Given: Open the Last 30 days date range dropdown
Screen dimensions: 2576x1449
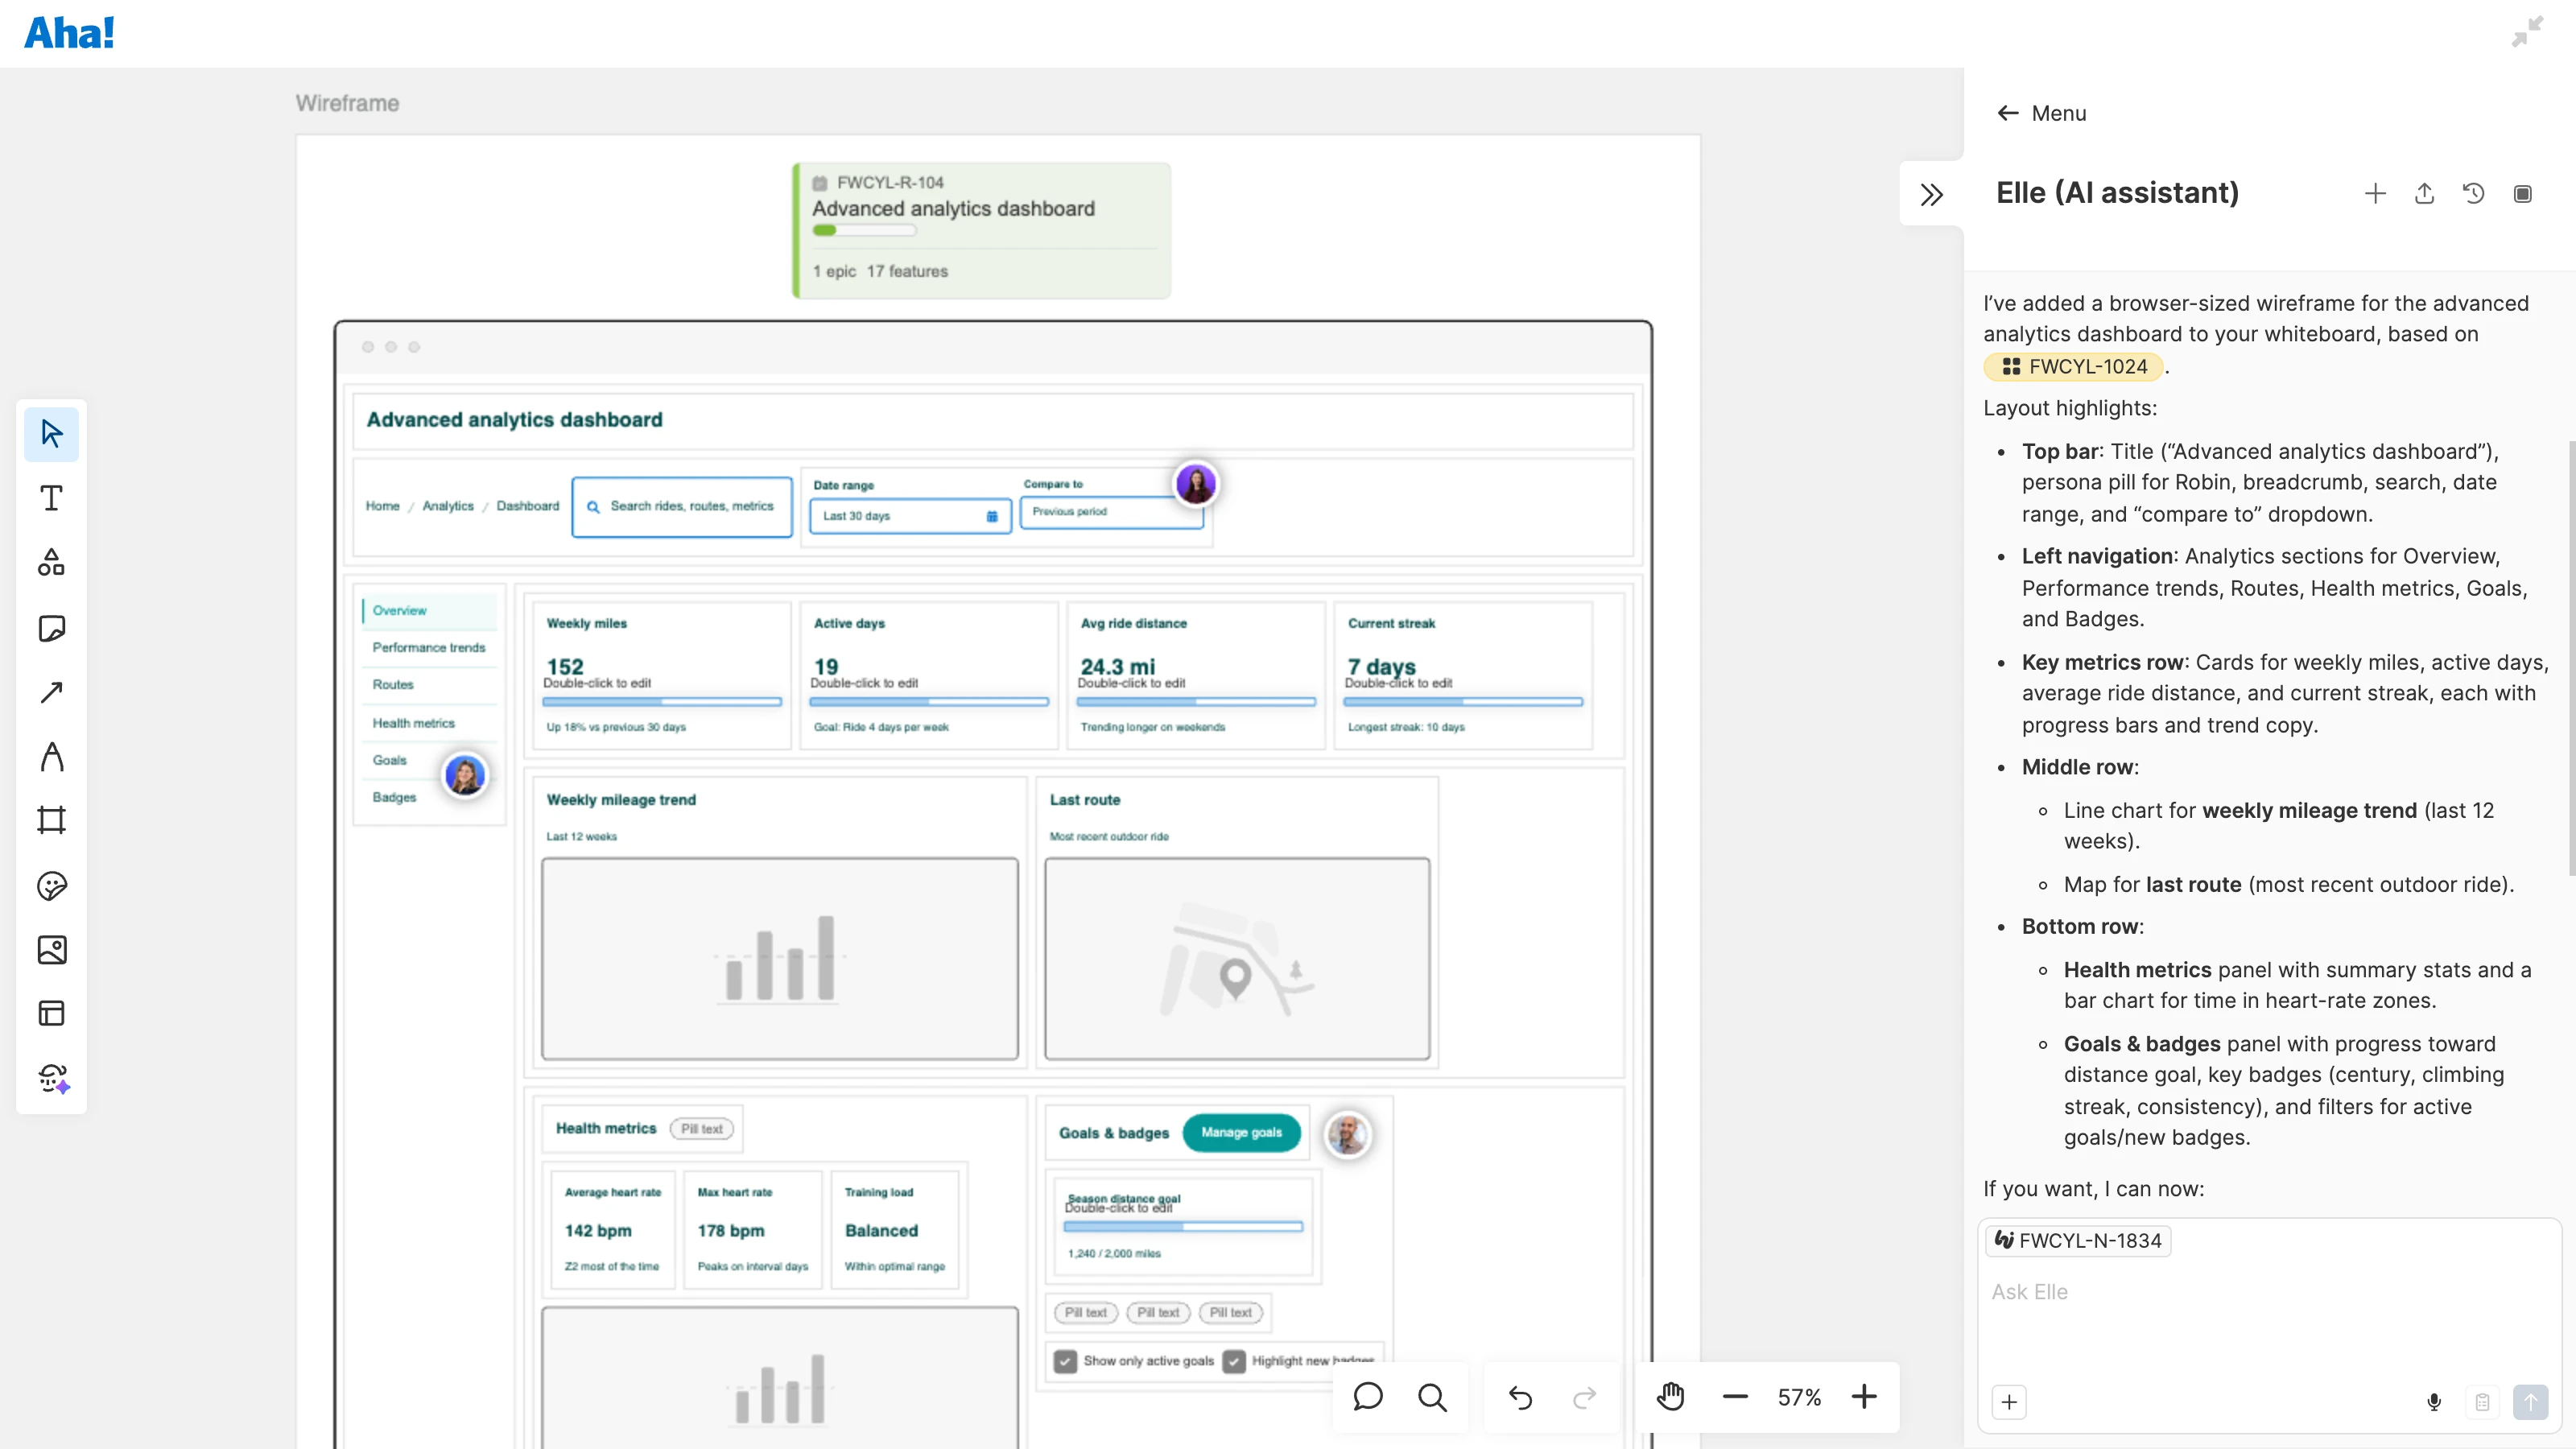Looking at the screenshot, I should click(x=910, y=516).
